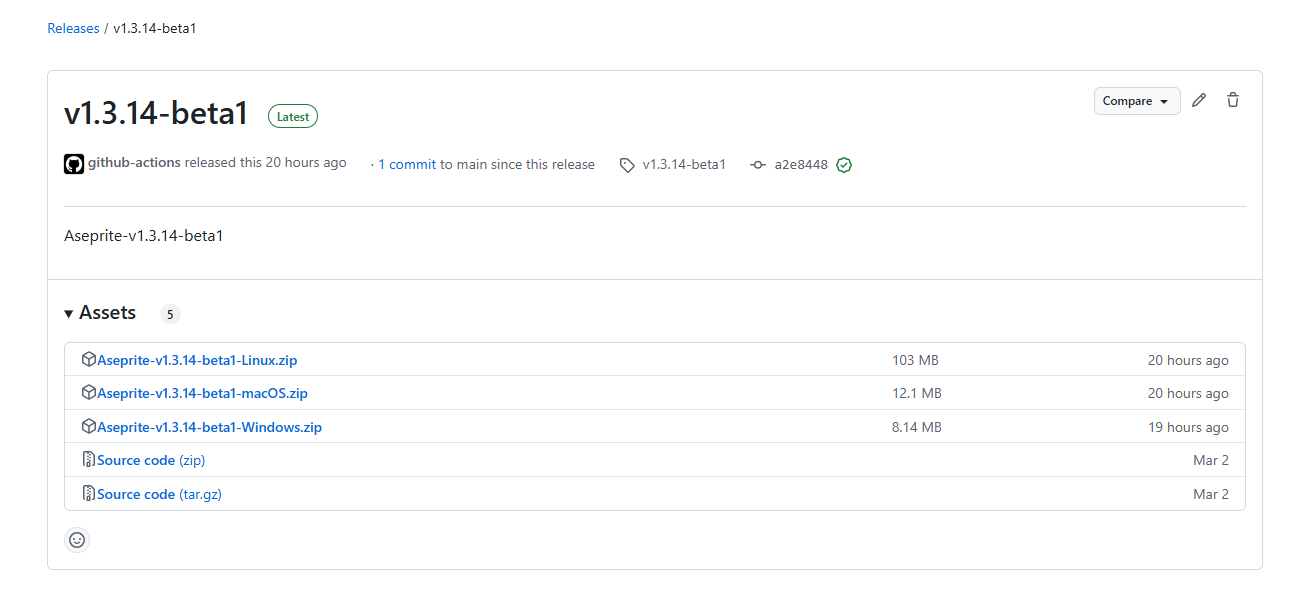Collapse the Assets section
The image size is (1310, 613).
(100, 313)
